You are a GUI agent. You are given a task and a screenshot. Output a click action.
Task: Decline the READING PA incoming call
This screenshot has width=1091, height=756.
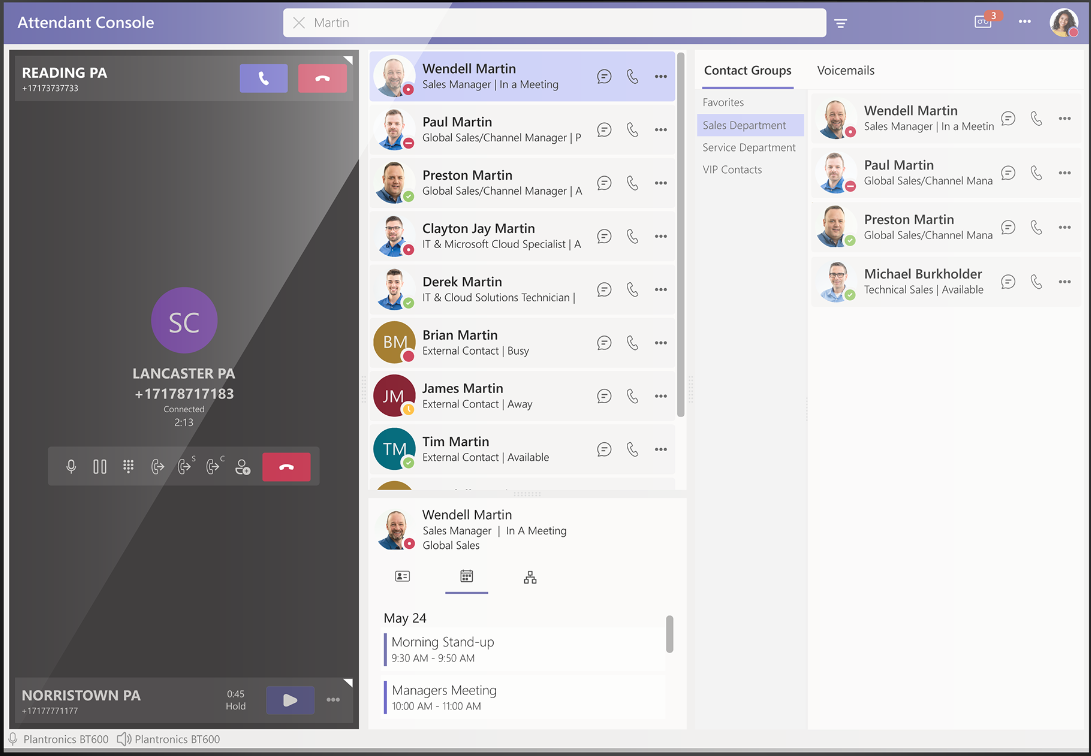[322, 79]
